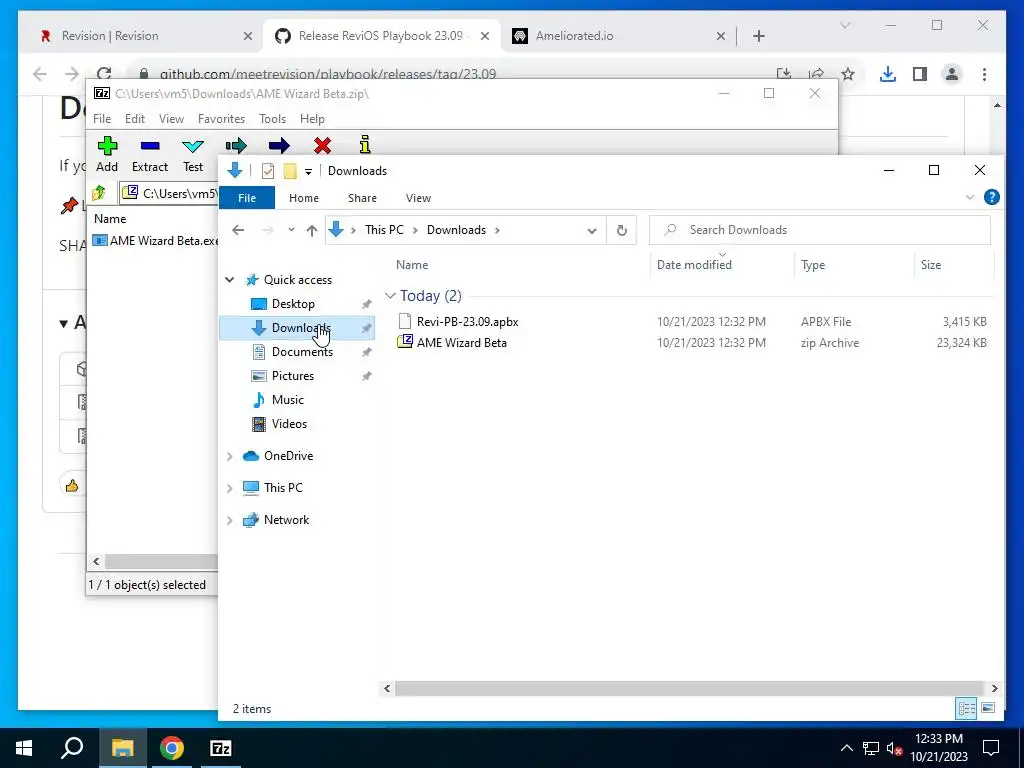Image resolution: width=1024 pixels, height=768 pixels.
Task: Click the taskbar Search icon
Action: point(72,748)
